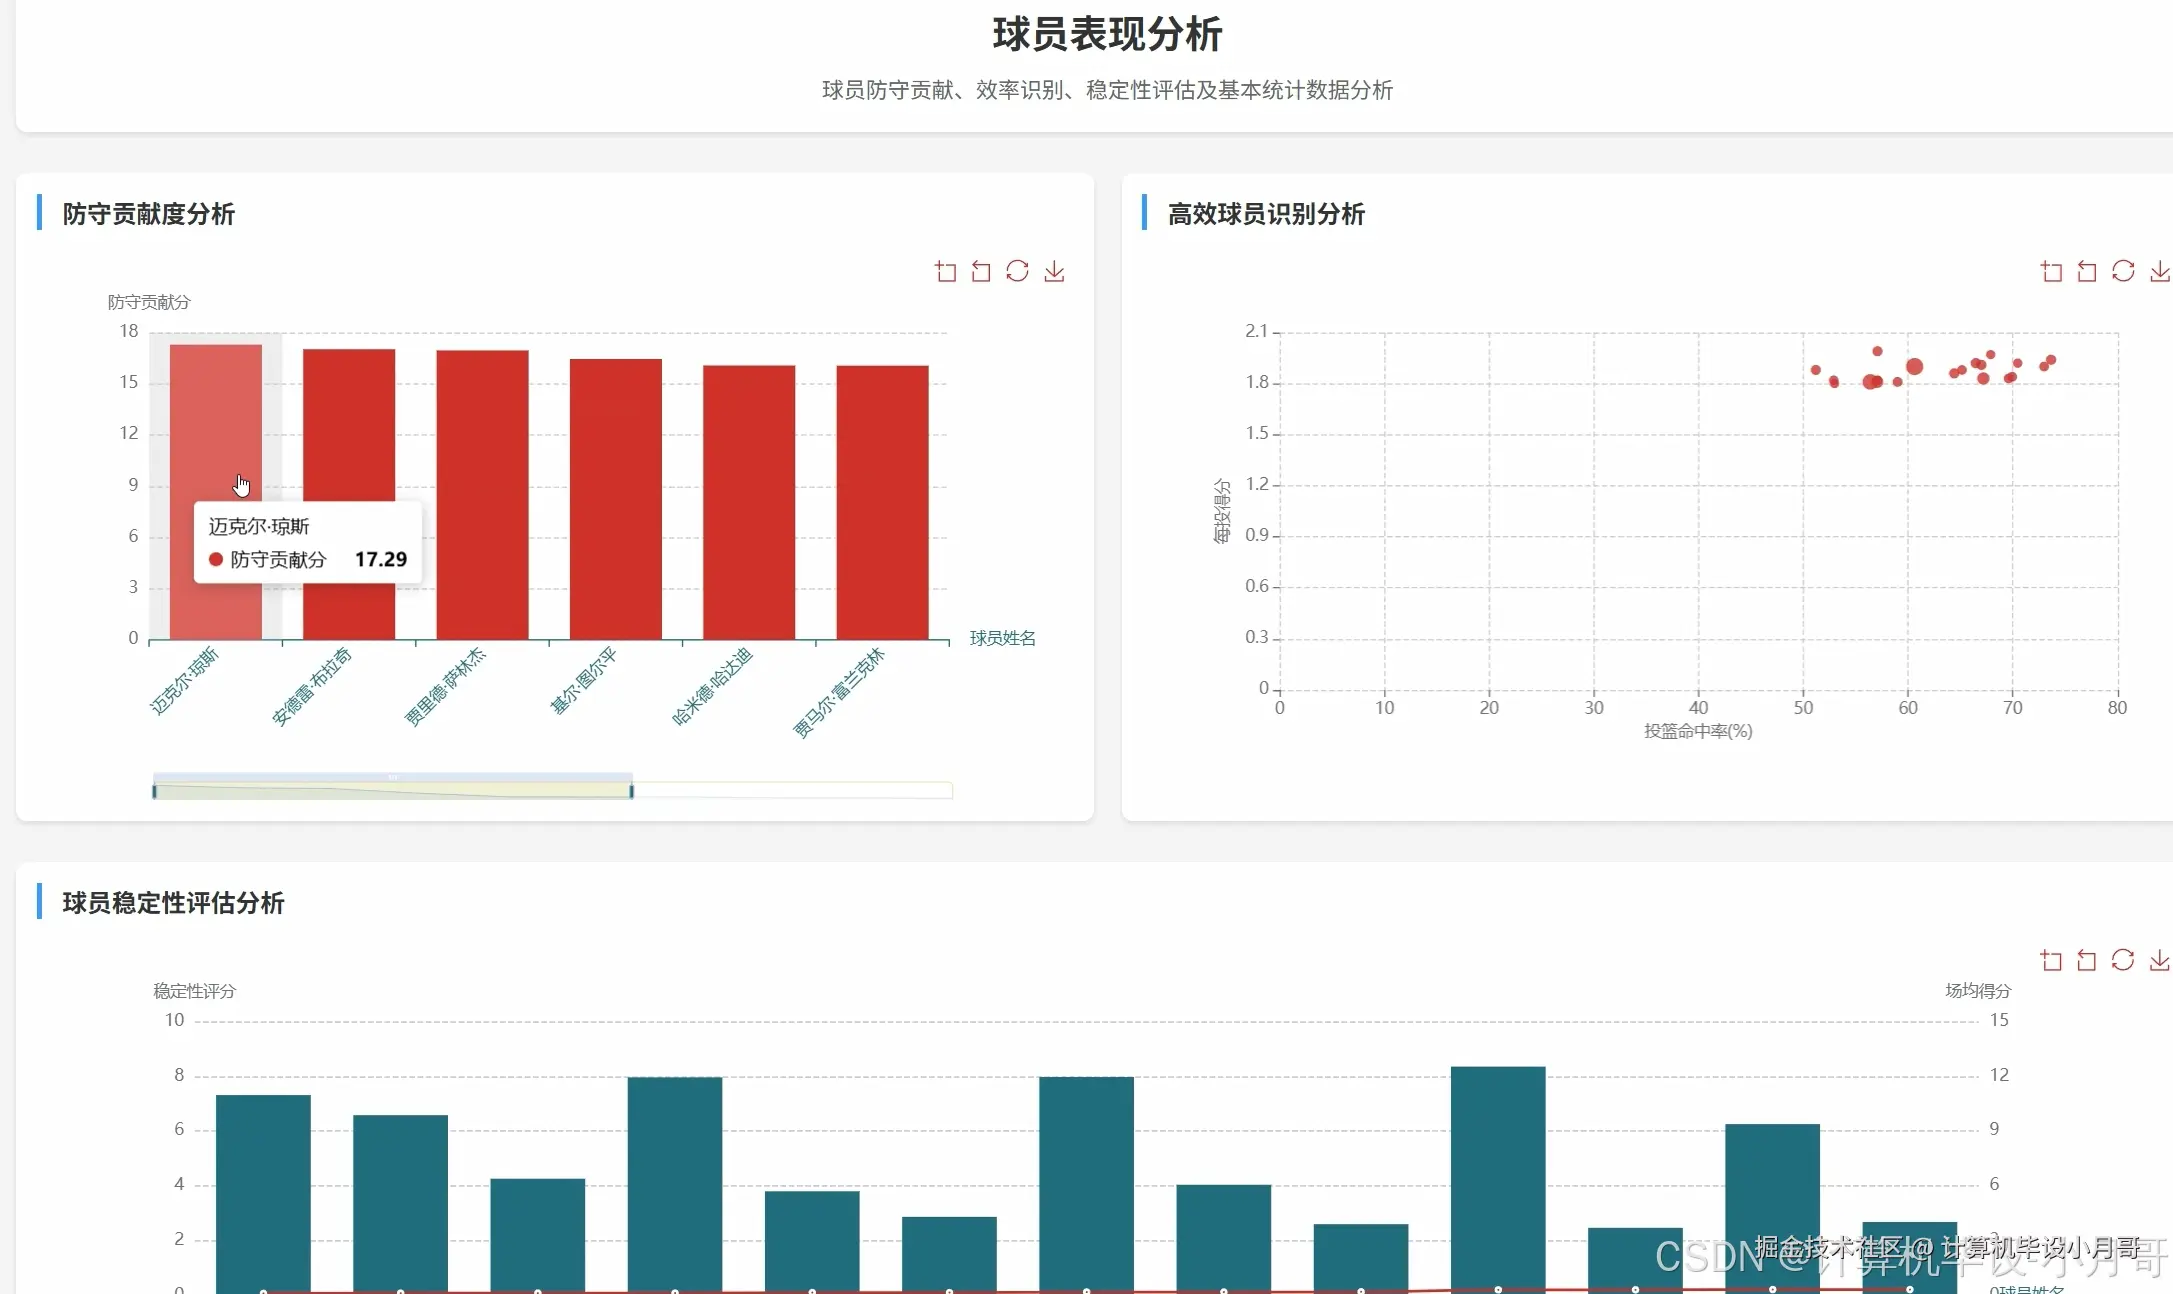Image resolution: width=2173 pixels, height=1294 pixels.
Task: Click zoom reset icon in the 防守贡献度分析 chart
Action: [981, 271]
